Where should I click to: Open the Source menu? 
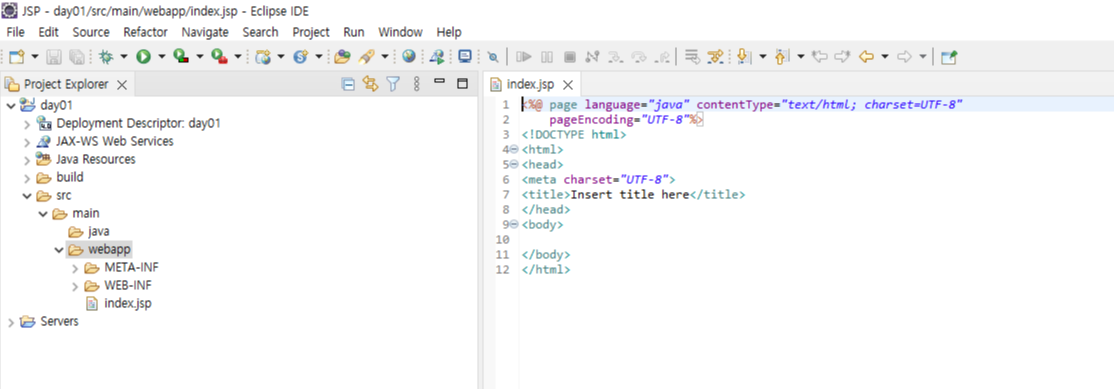pyautogui.click(x=91, y=32)
